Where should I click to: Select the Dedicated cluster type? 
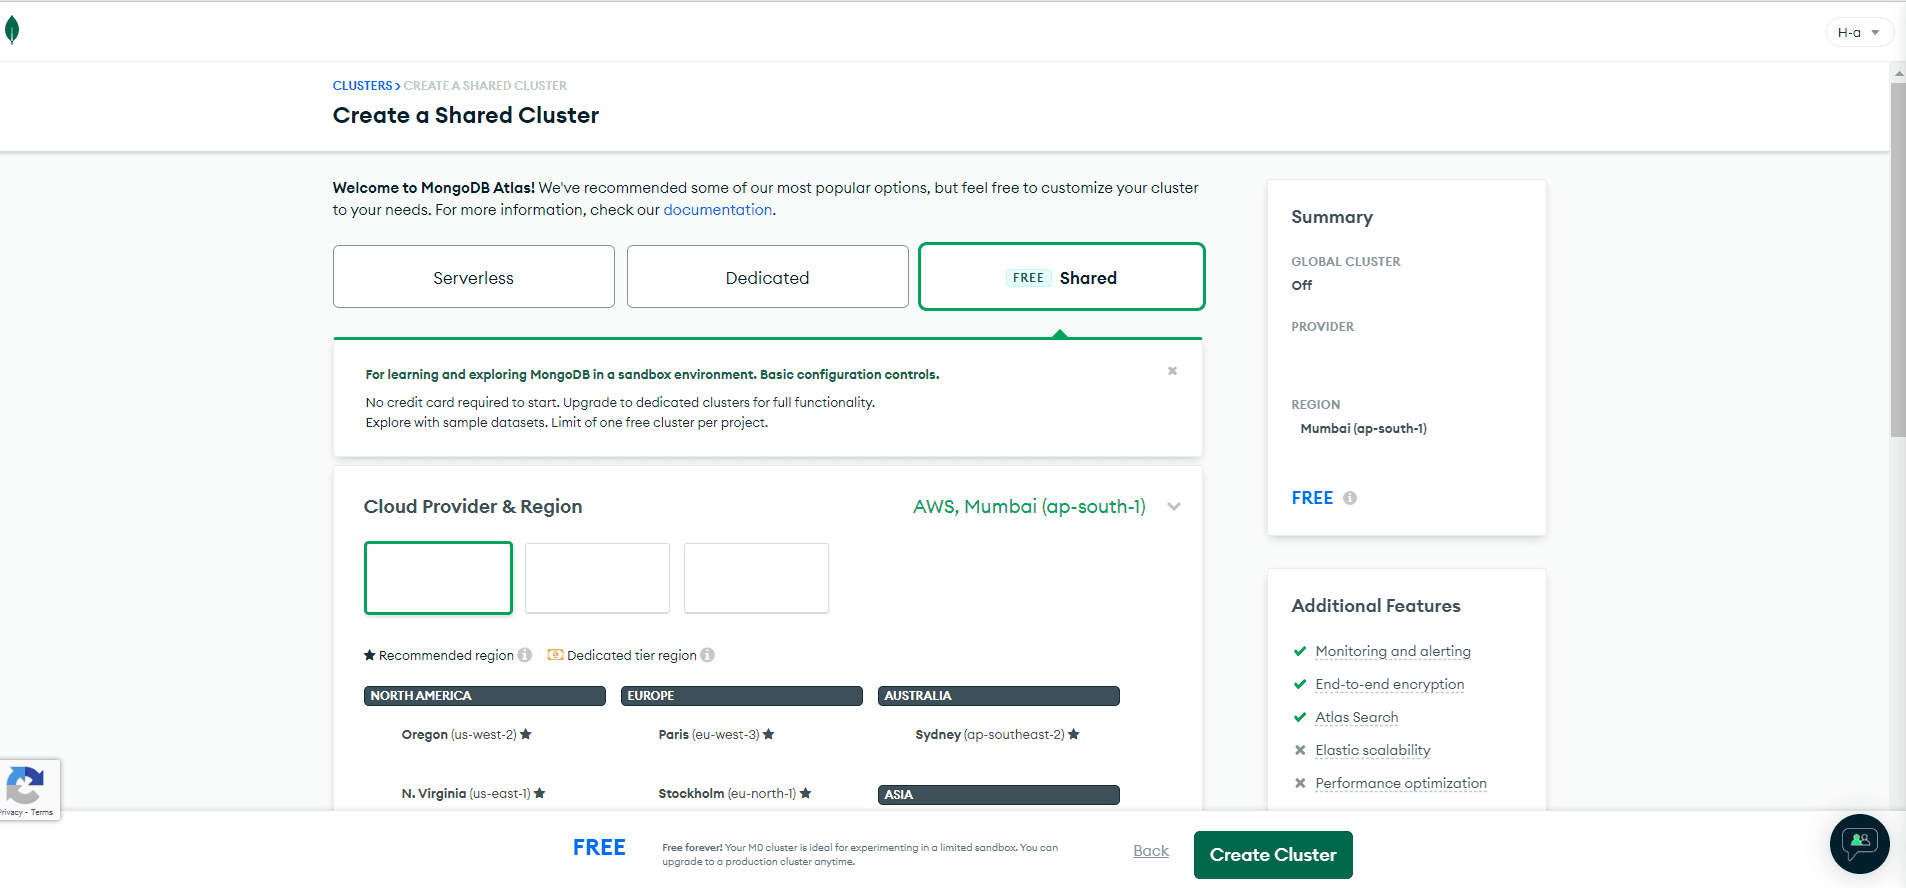tap(768, 277)
